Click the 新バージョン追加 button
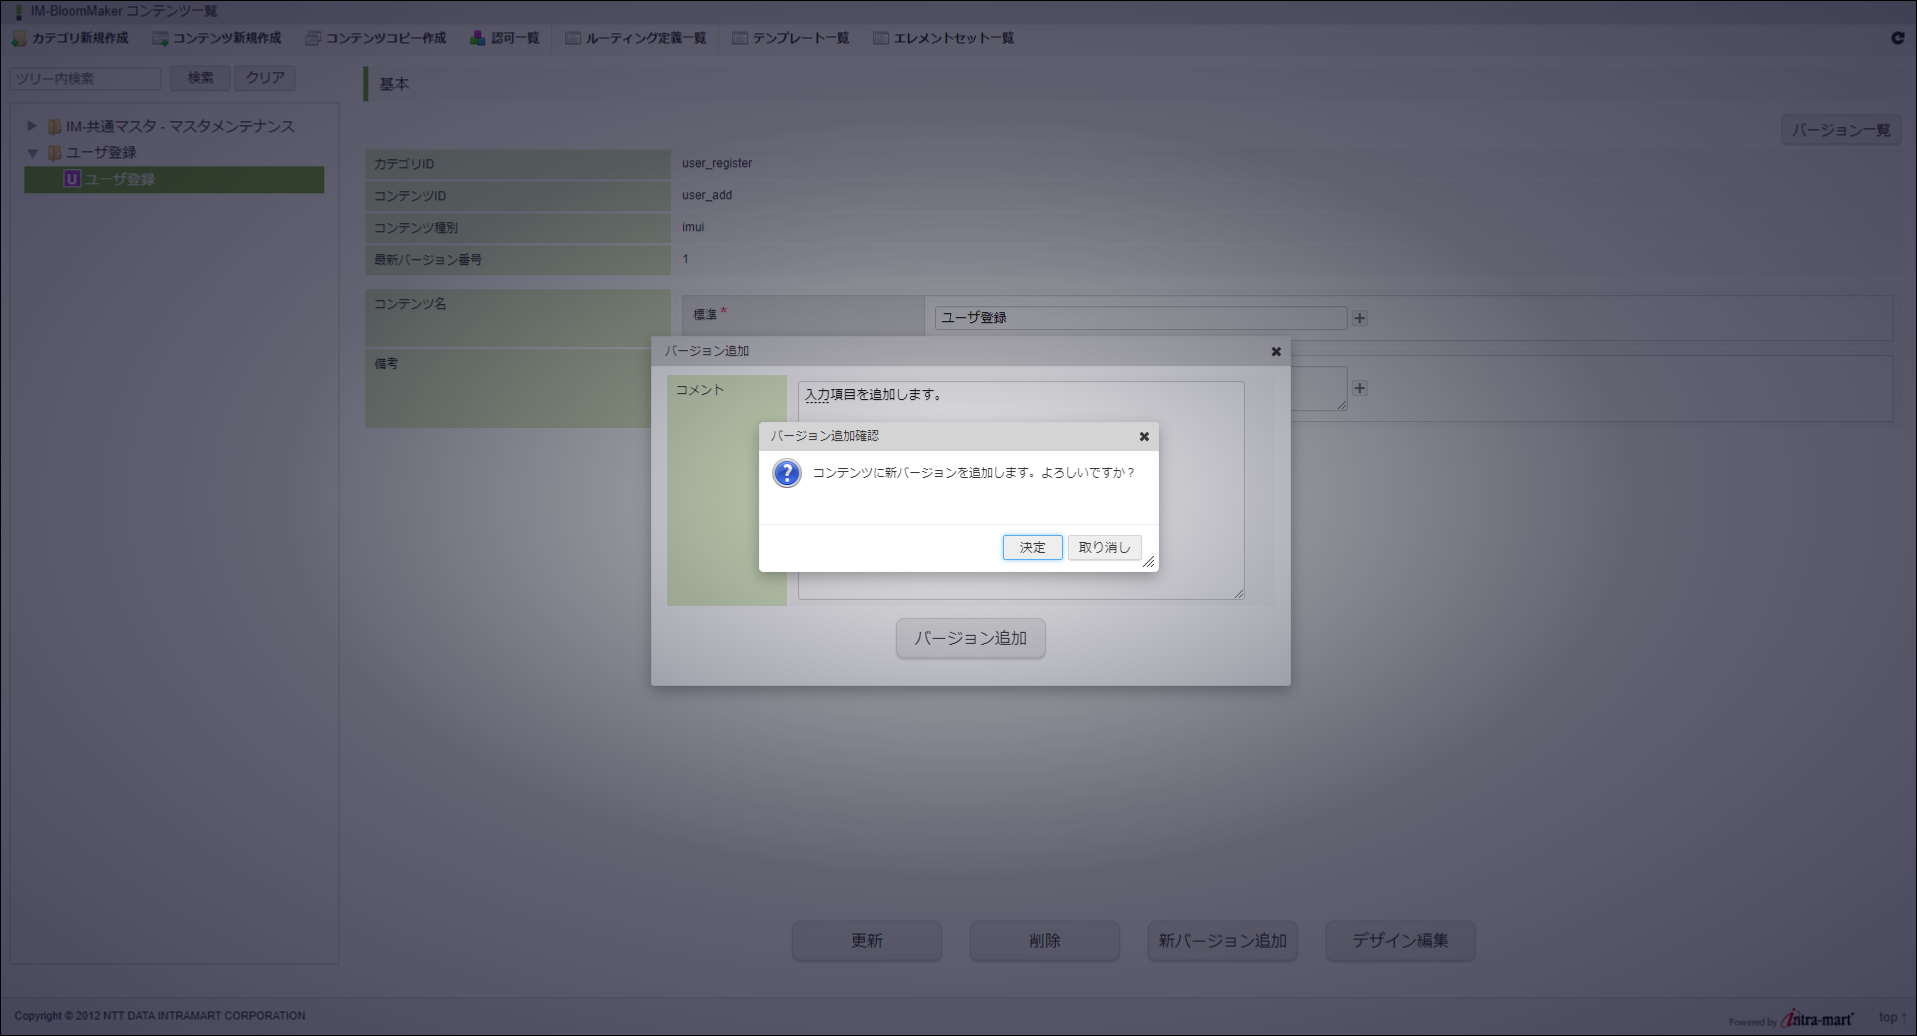The height and width of the screenshot is (1036, 1917). click(x=1222, y=941)
